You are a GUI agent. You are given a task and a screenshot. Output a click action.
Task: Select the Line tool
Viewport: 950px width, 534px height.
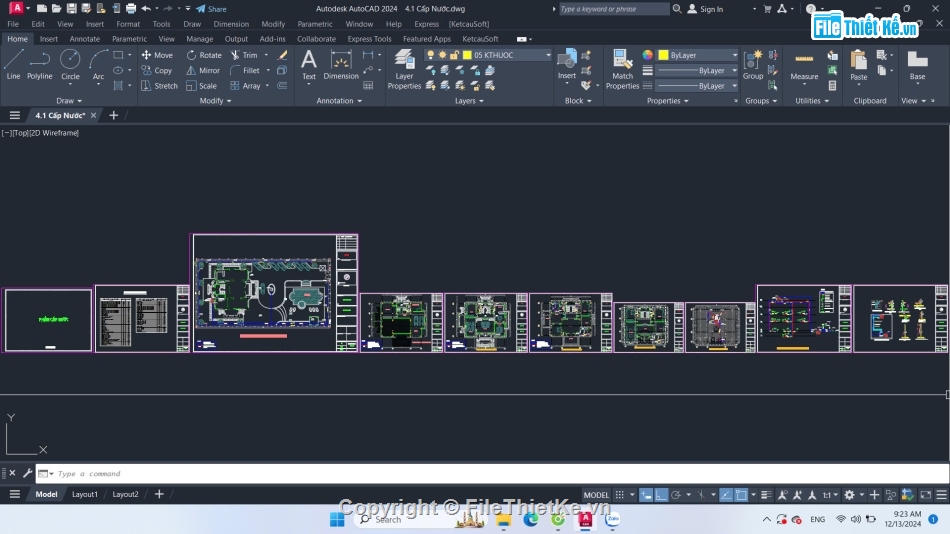13,65
